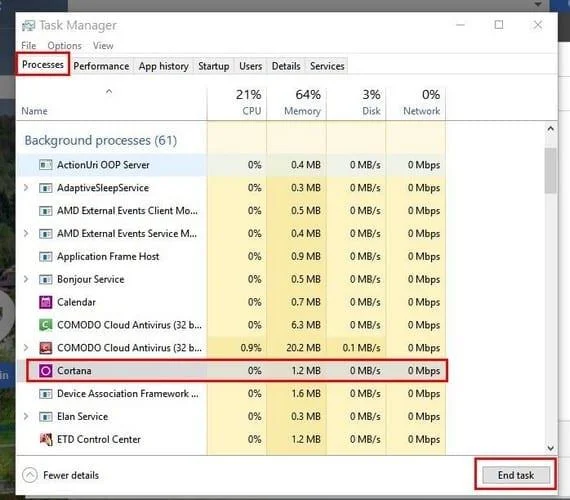Click the 20.2 MB memory value
This screenshot has width=570, height=500.
tap(303, 348)
